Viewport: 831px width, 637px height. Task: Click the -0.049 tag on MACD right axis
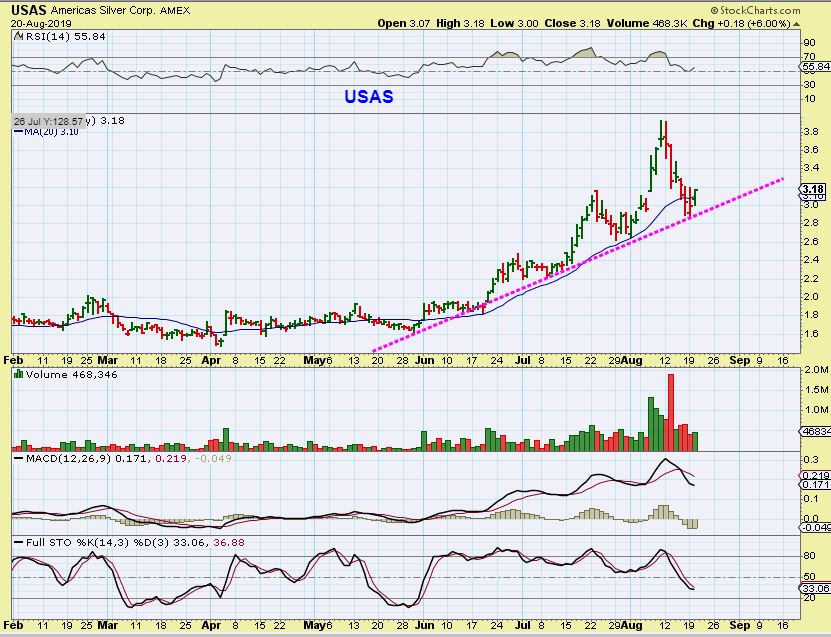coord(815,527)
